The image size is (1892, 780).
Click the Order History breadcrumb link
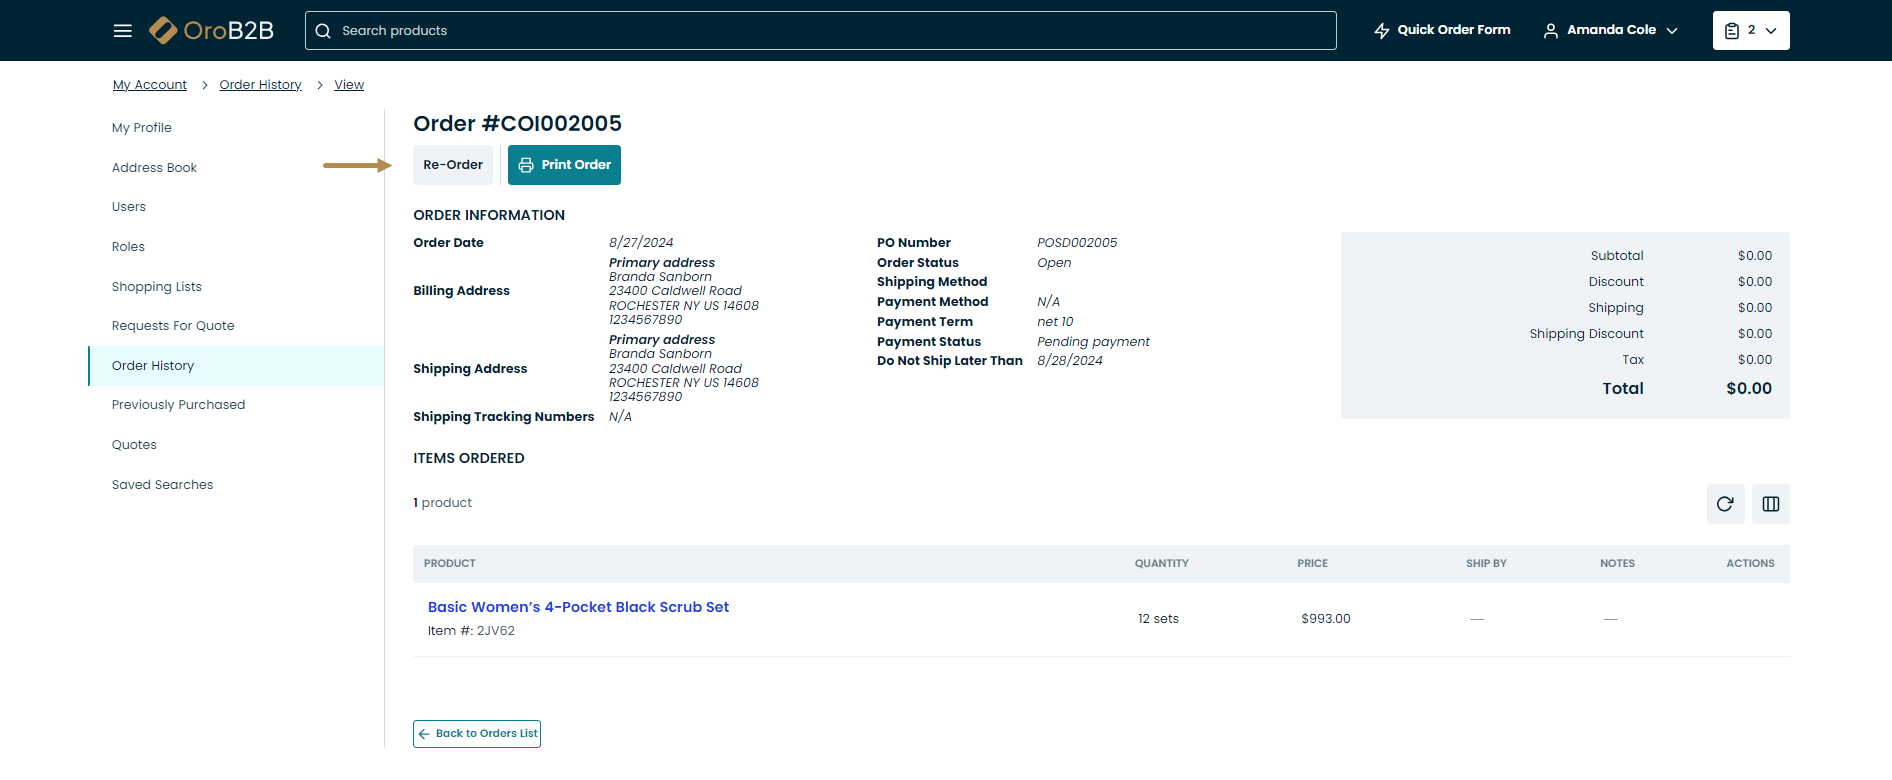[x=260, y=85]
